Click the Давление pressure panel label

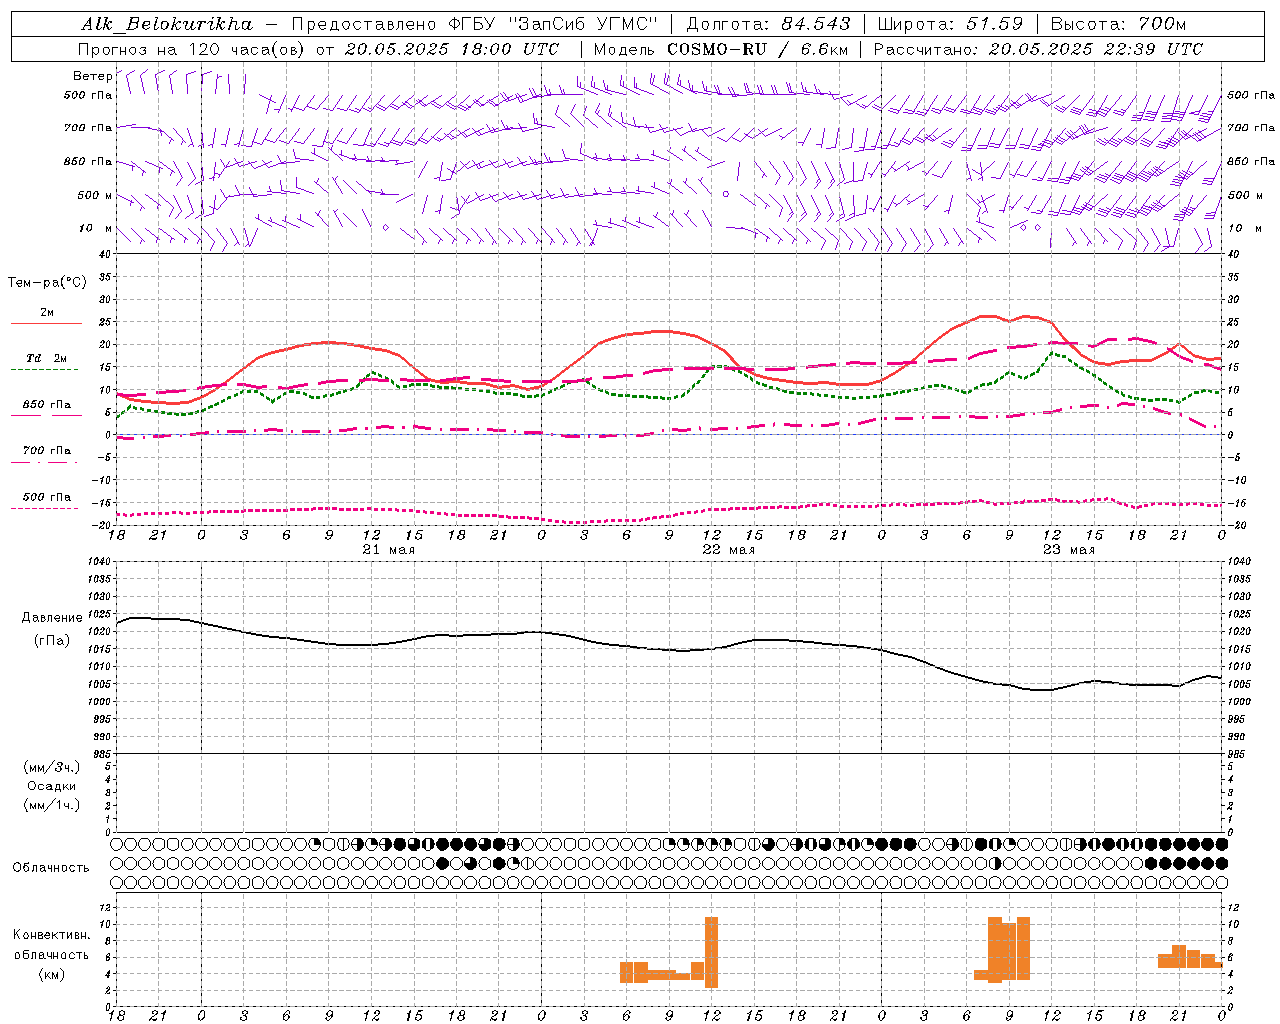[x=52, y=618]
